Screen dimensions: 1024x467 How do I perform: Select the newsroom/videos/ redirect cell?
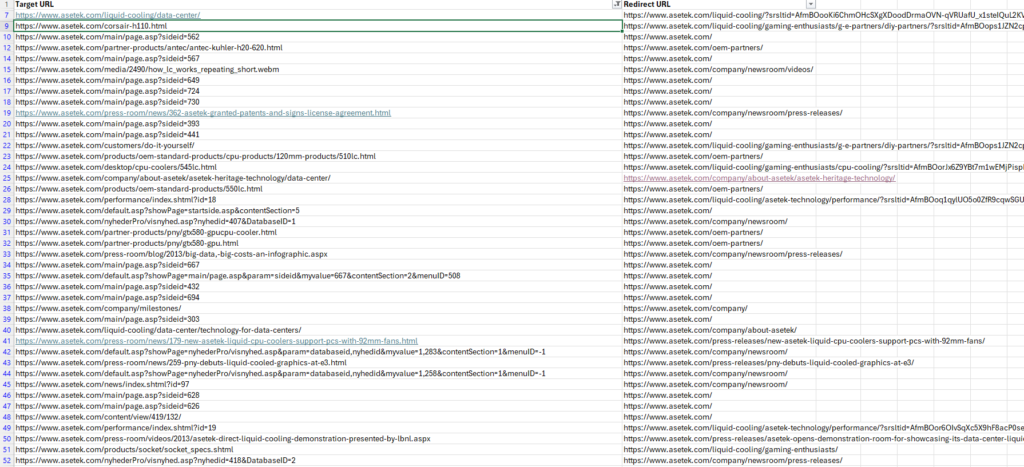(x=720, y=69)
